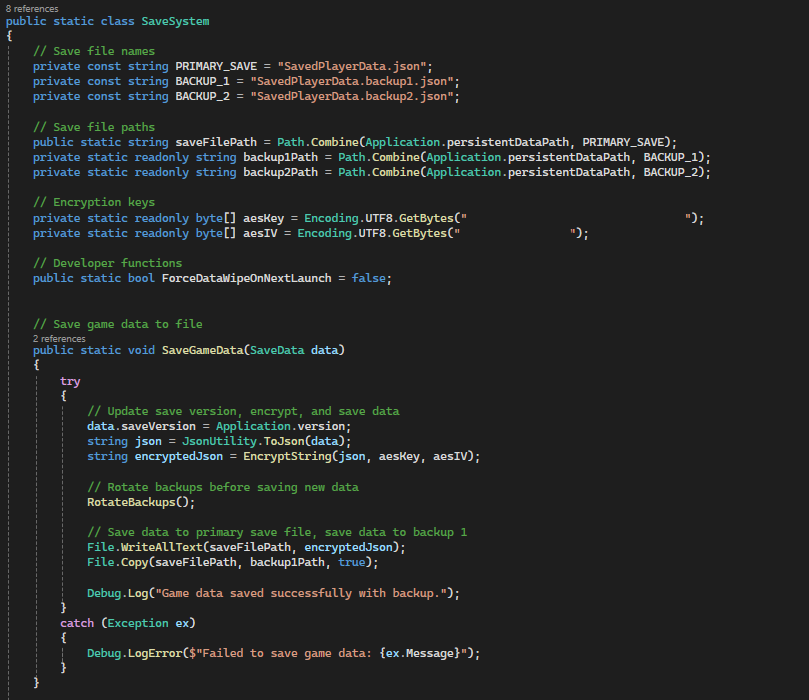This screenshot has height=700, width=809.
Task: Click the '// Developer functions' comment
Action: coord(107,263)
